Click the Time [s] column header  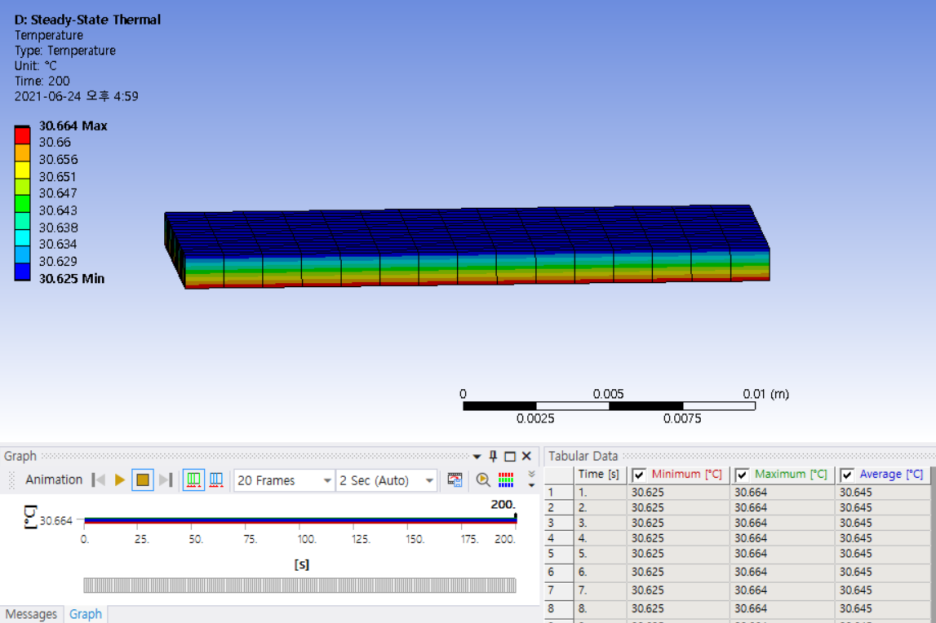(x=599, y=474)
